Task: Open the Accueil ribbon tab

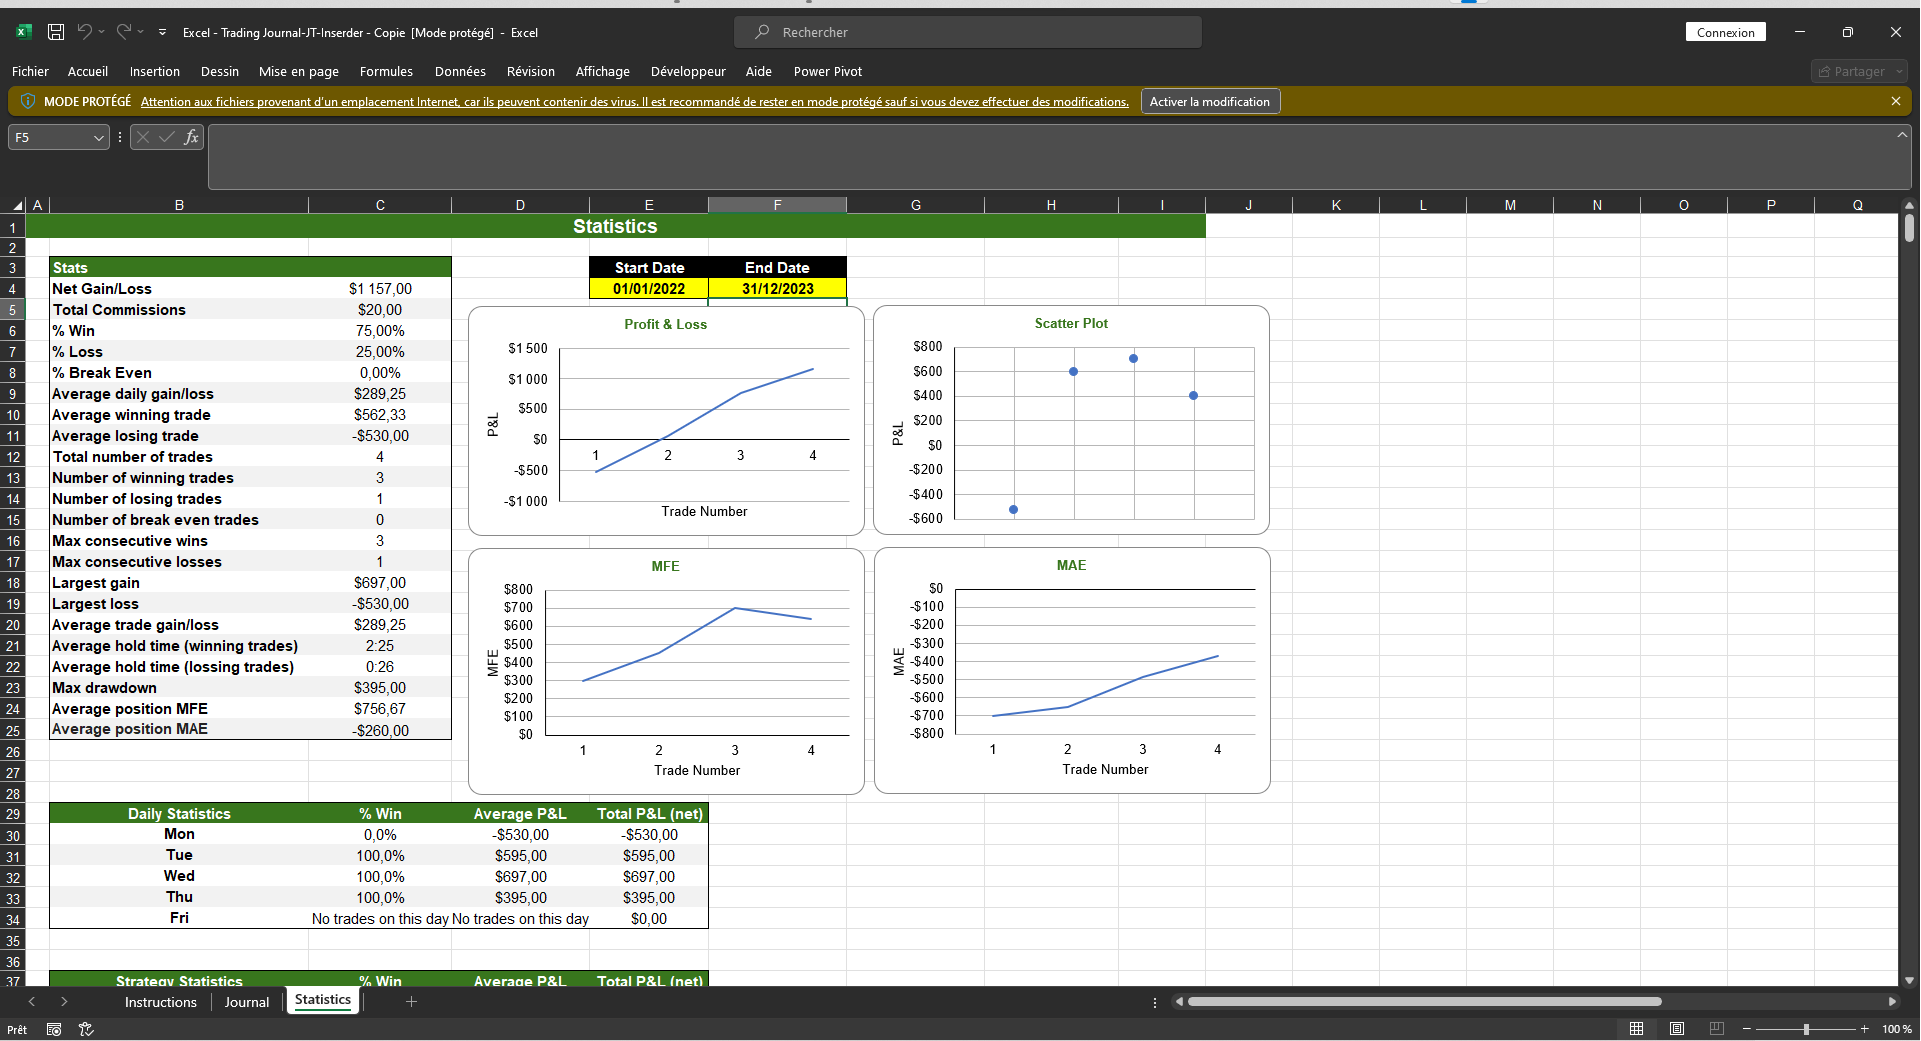Action: point(88,71)
